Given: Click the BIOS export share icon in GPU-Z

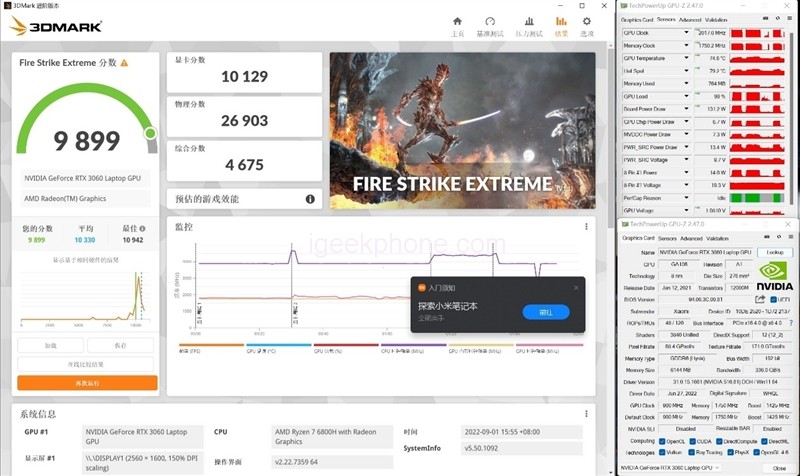Looking at the screenshot, I should pos(761,298).
